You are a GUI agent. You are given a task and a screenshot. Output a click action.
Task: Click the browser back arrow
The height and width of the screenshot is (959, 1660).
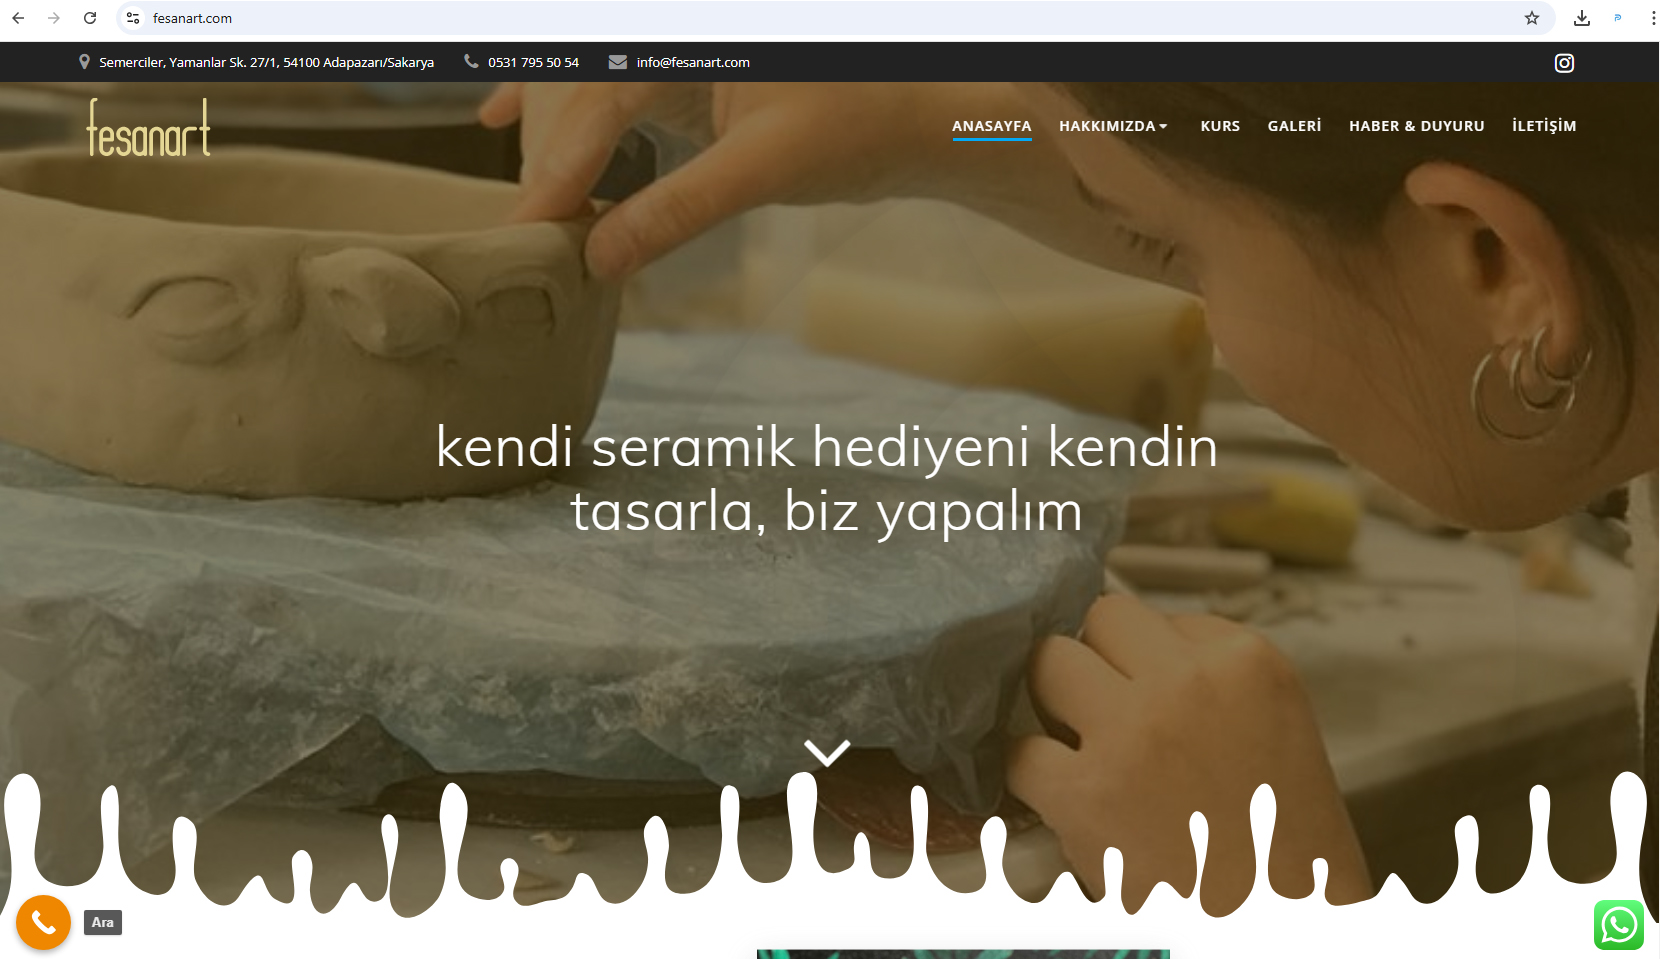pos(18,18)
